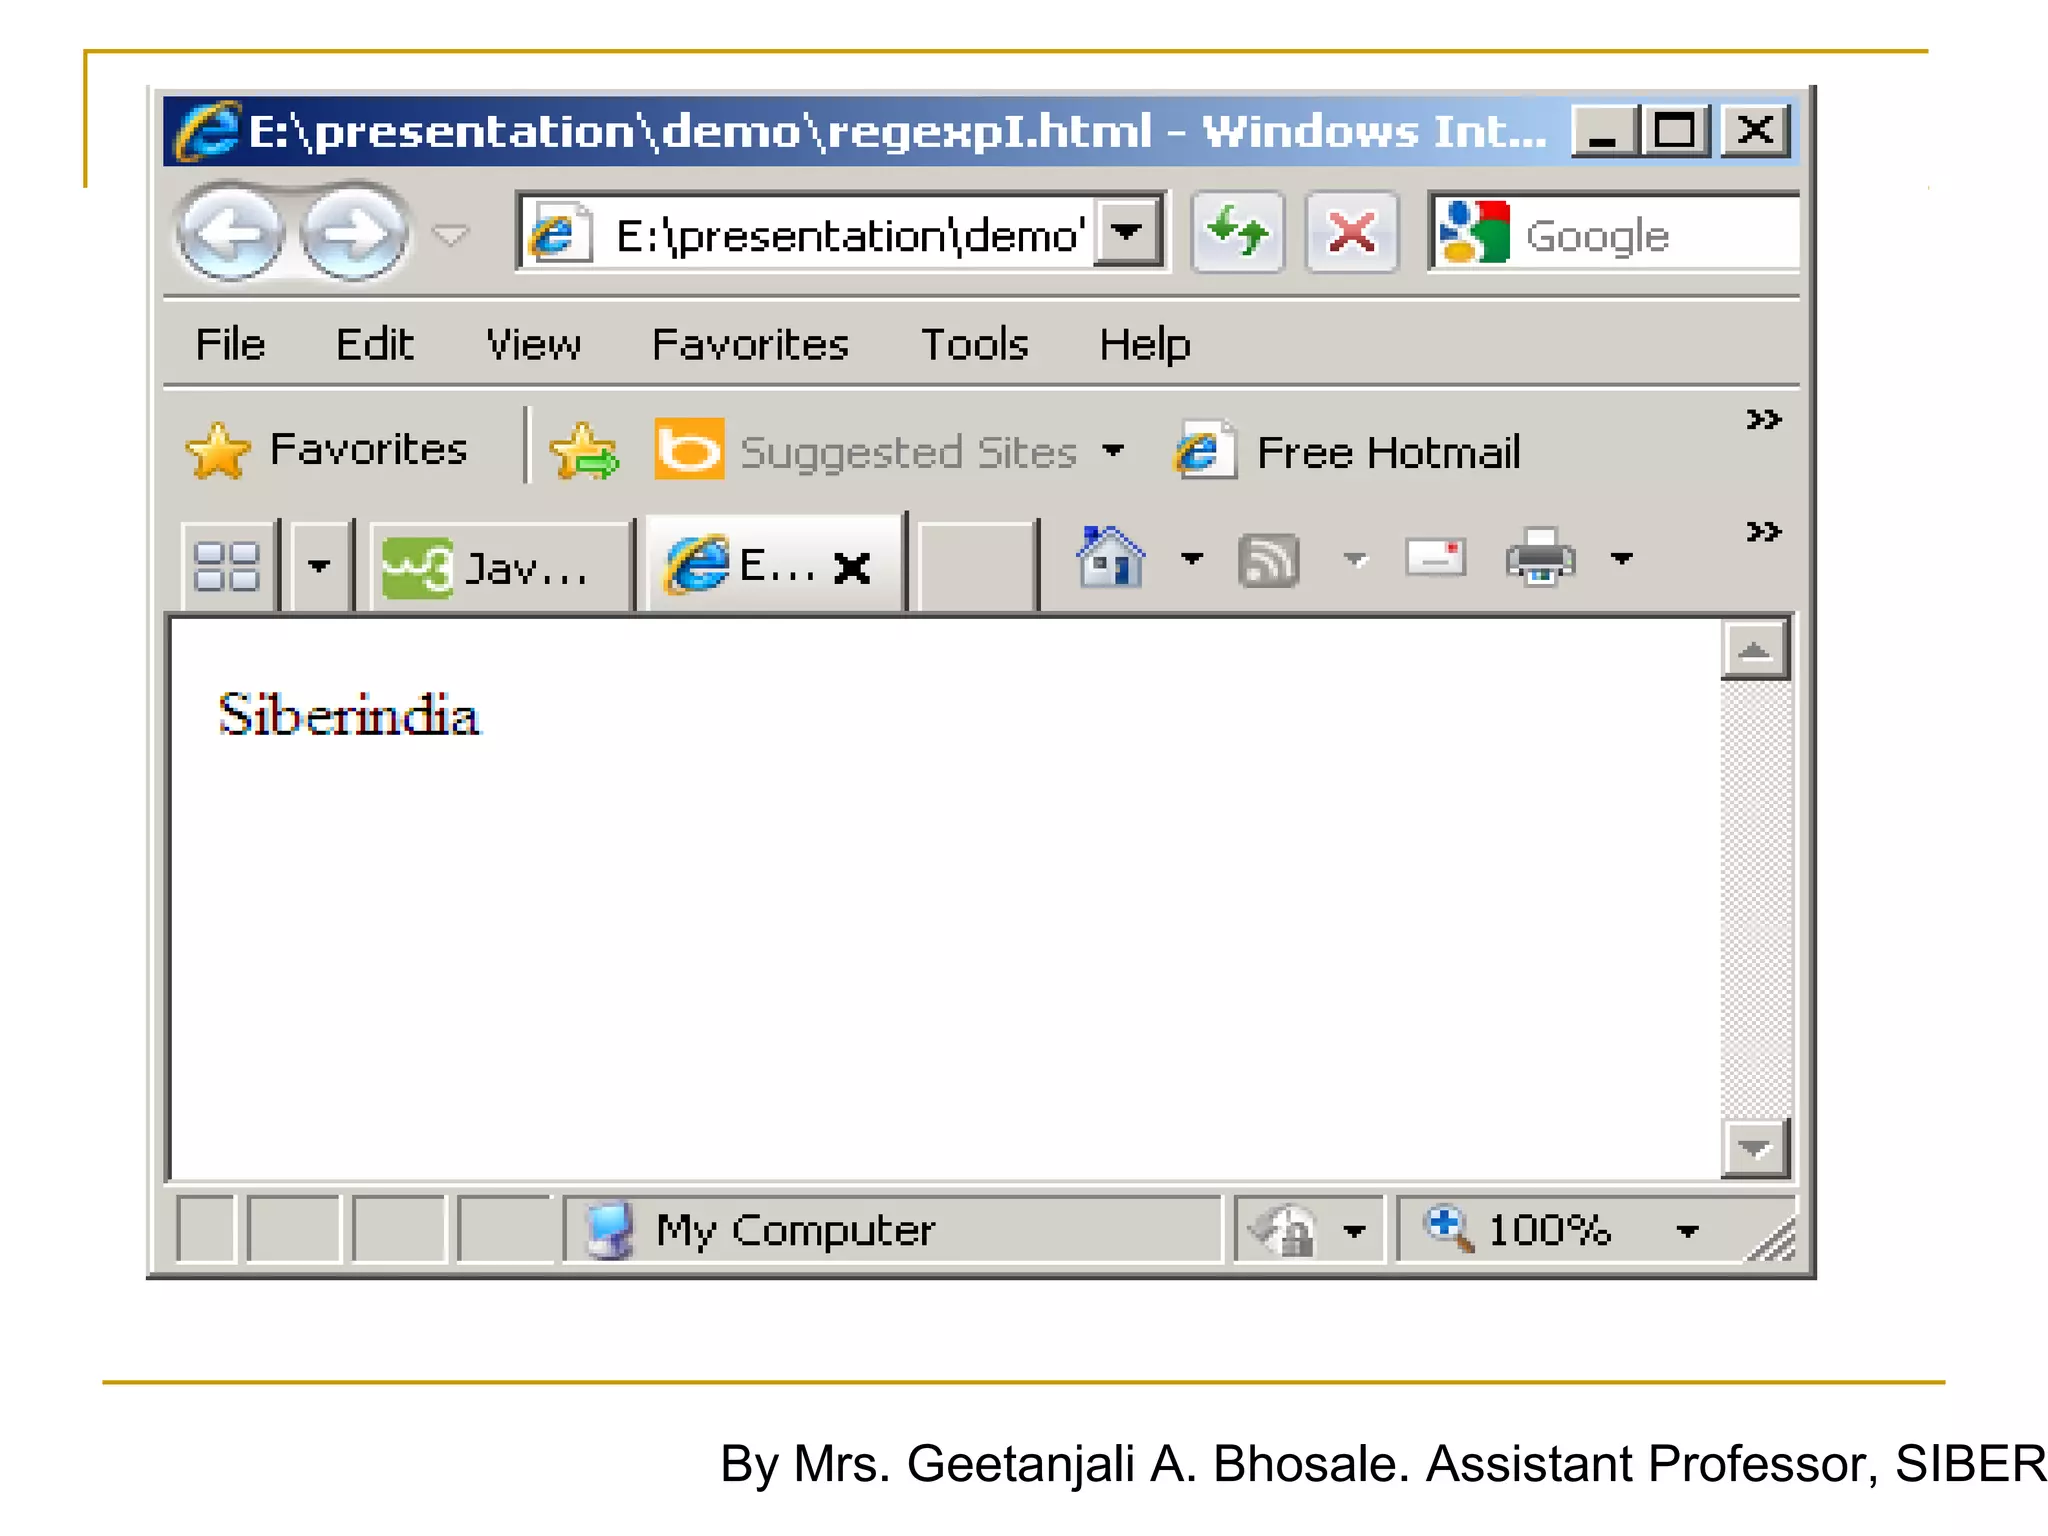This screenshot has height=1536, width=2048.
Task: Expand the zoom level 100% dropdown
Action: pos(1687,1231)
